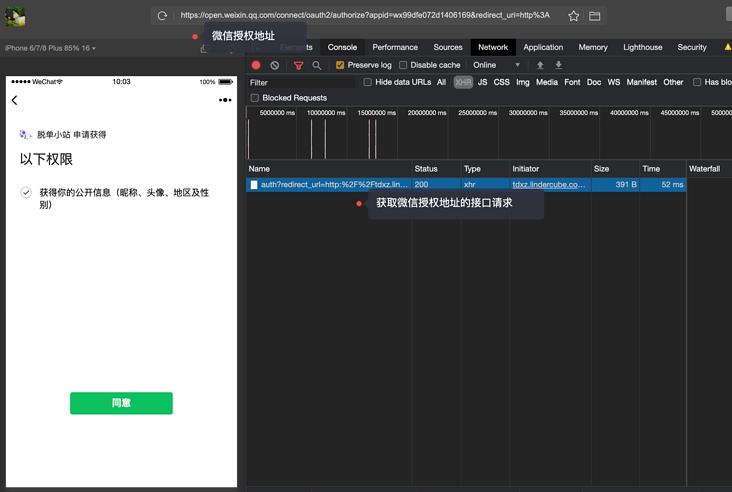This screenshot has height=492, width=732.
Task: Switch to the Performance tab
Action: coord(395,47)
